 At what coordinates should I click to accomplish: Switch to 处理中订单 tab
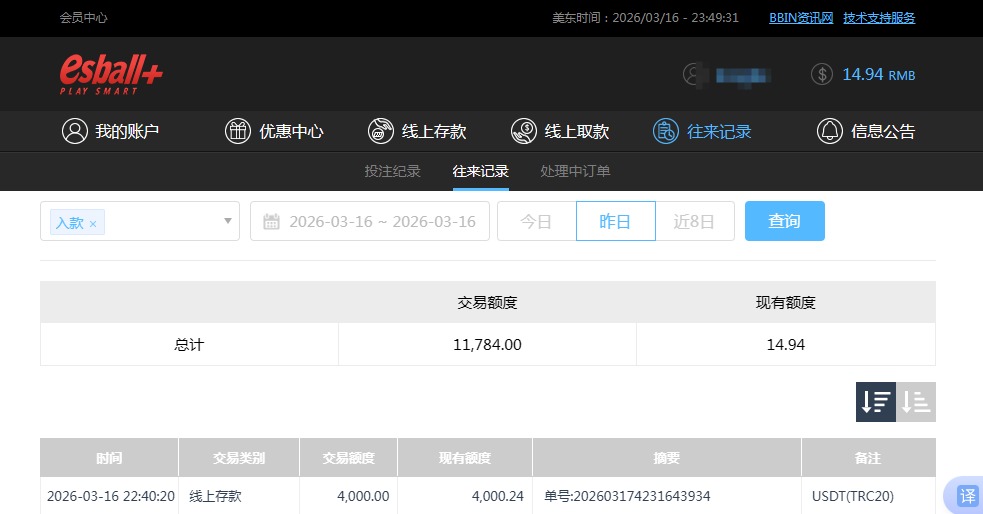click(x=576, y=171)
